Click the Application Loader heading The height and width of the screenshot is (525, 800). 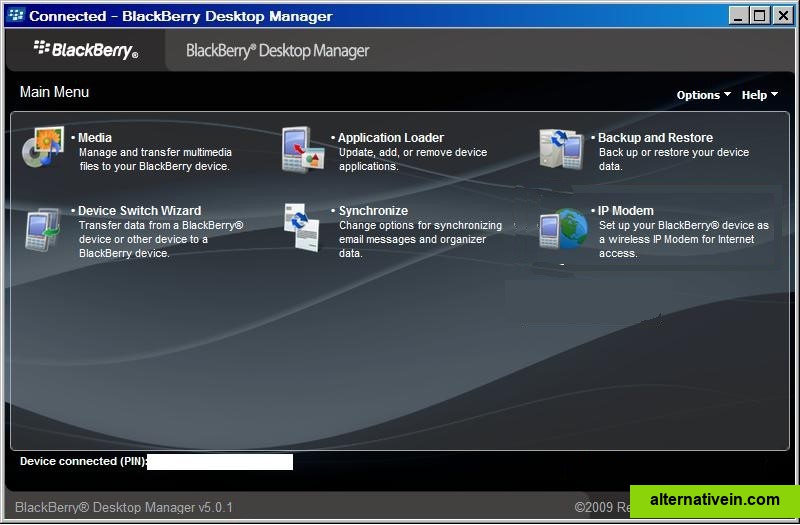click(x=391, y=138)
